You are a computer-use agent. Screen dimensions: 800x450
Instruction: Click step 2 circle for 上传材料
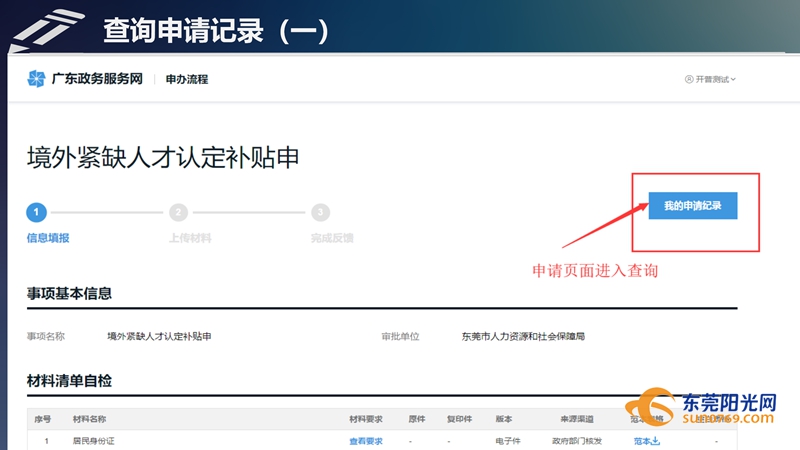[178, 212]
